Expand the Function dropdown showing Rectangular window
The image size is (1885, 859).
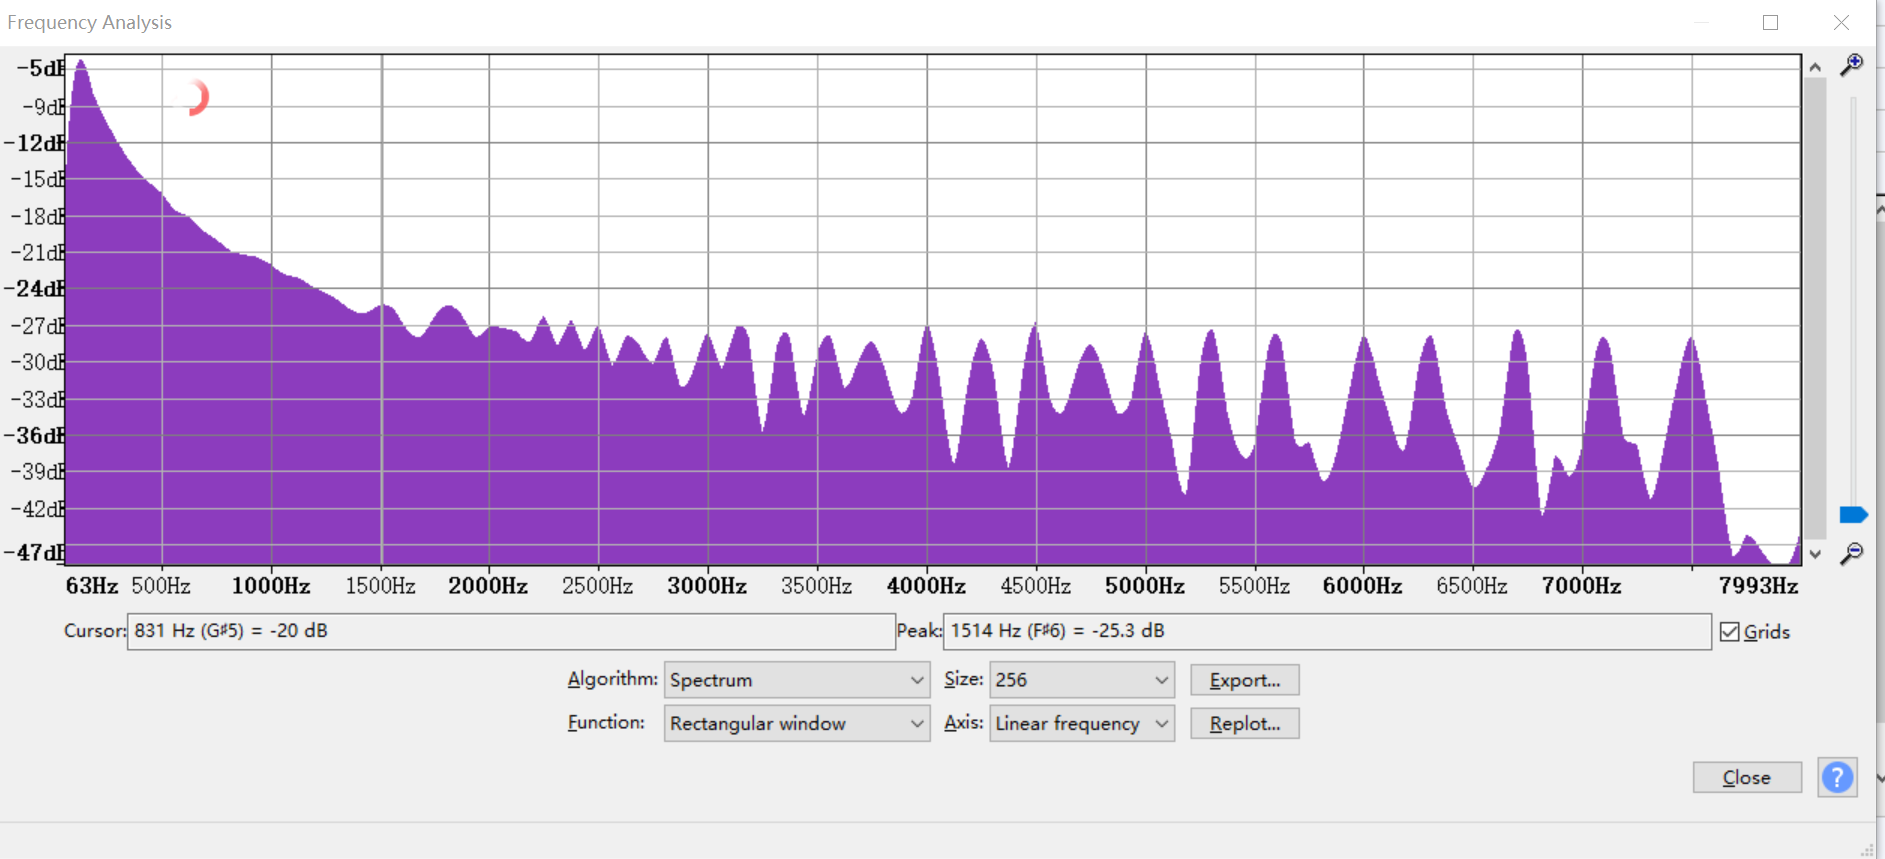[x=796, y=723]
